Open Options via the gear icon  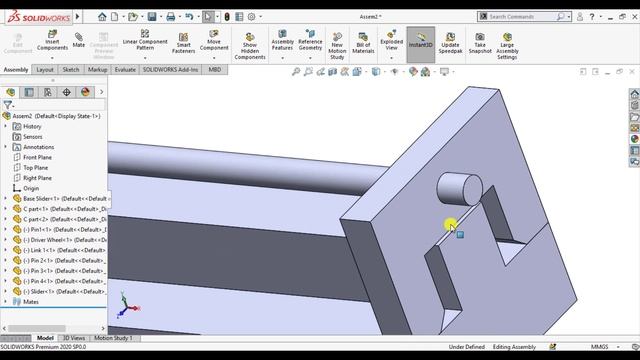[x=251, y=17]
